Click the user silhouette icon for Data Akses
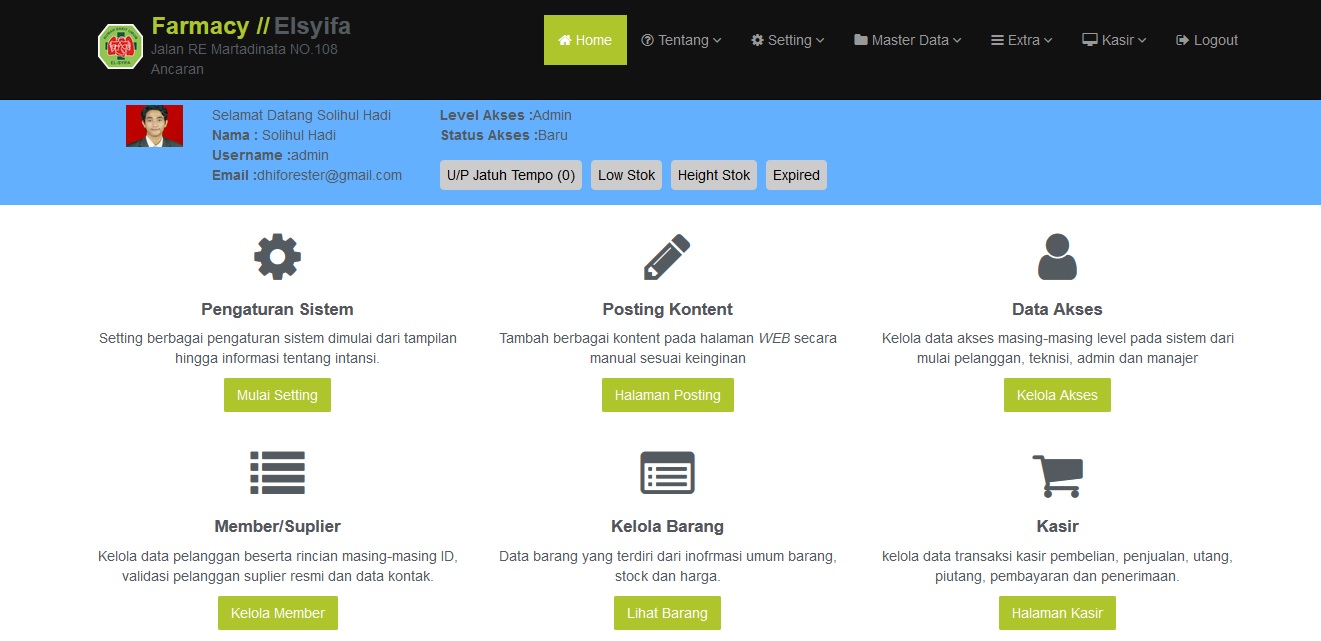This screenshot has width=1321, height=641. 1057,257
